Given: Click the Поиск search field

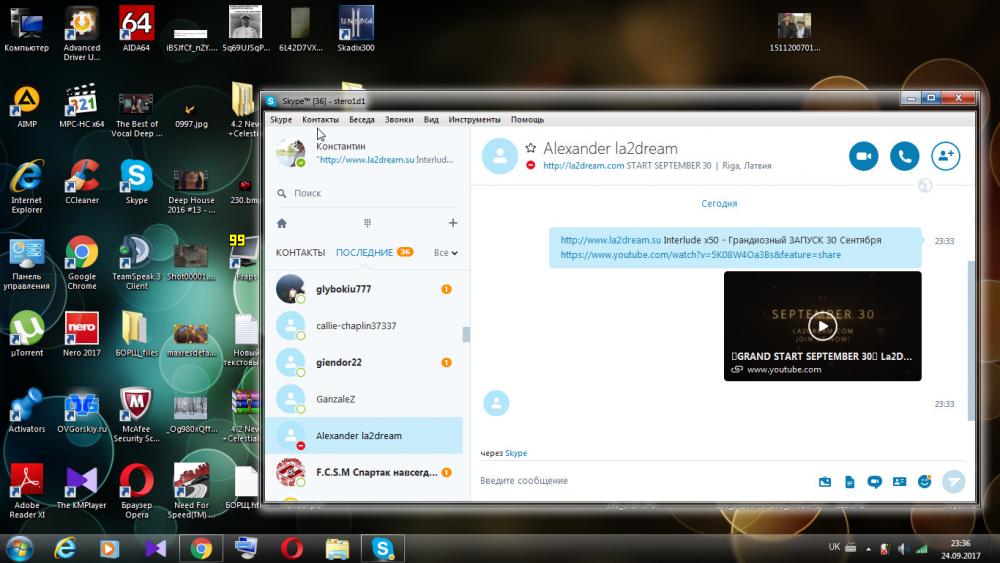Looking at the screenshot, I should [x=370, y=193].
